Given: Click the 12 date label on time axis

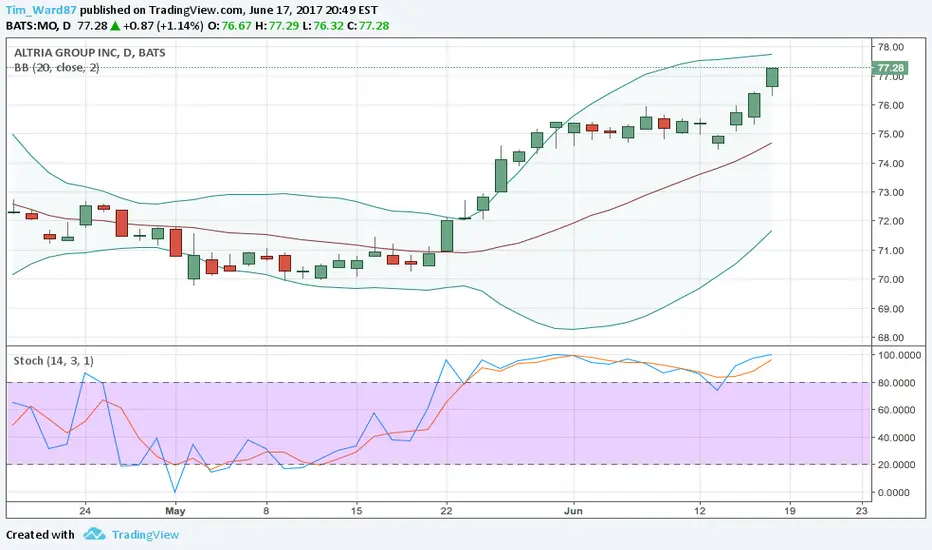Looking at the screenshot, I should point(700,510).
